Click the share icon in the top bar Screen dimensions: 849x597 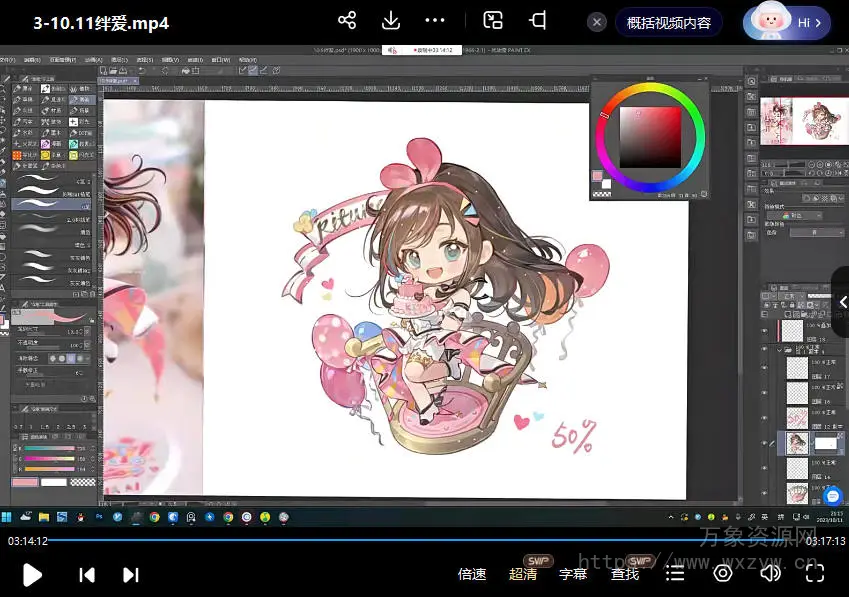(x=347, y=21)
